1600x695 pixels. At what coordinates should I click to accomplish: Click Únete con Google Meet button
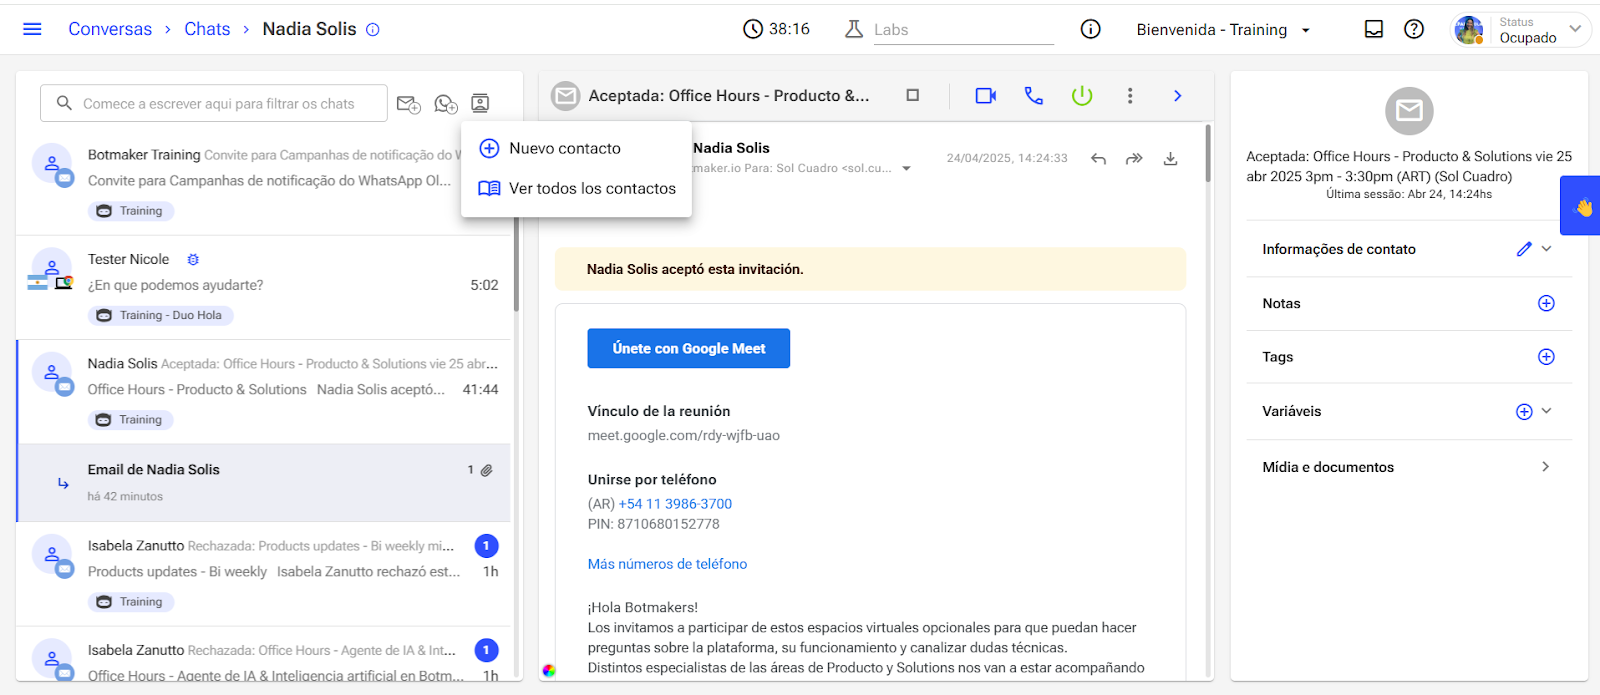[689, 348]
